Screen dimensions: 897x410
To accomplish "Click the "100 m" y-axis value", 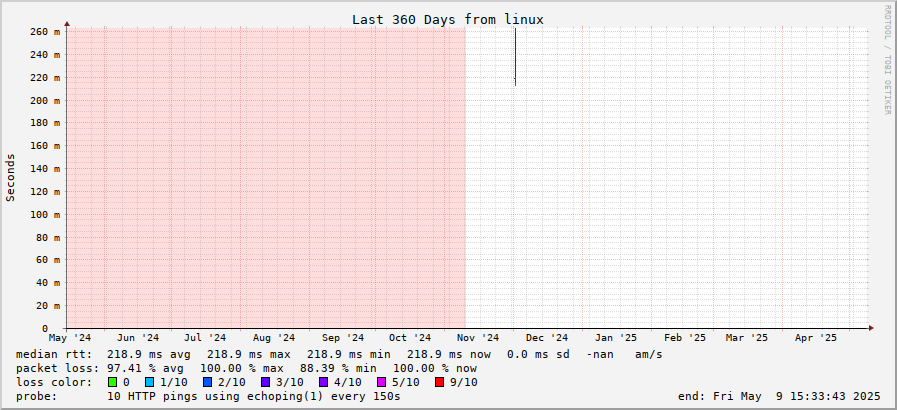I will coord(45,214).
